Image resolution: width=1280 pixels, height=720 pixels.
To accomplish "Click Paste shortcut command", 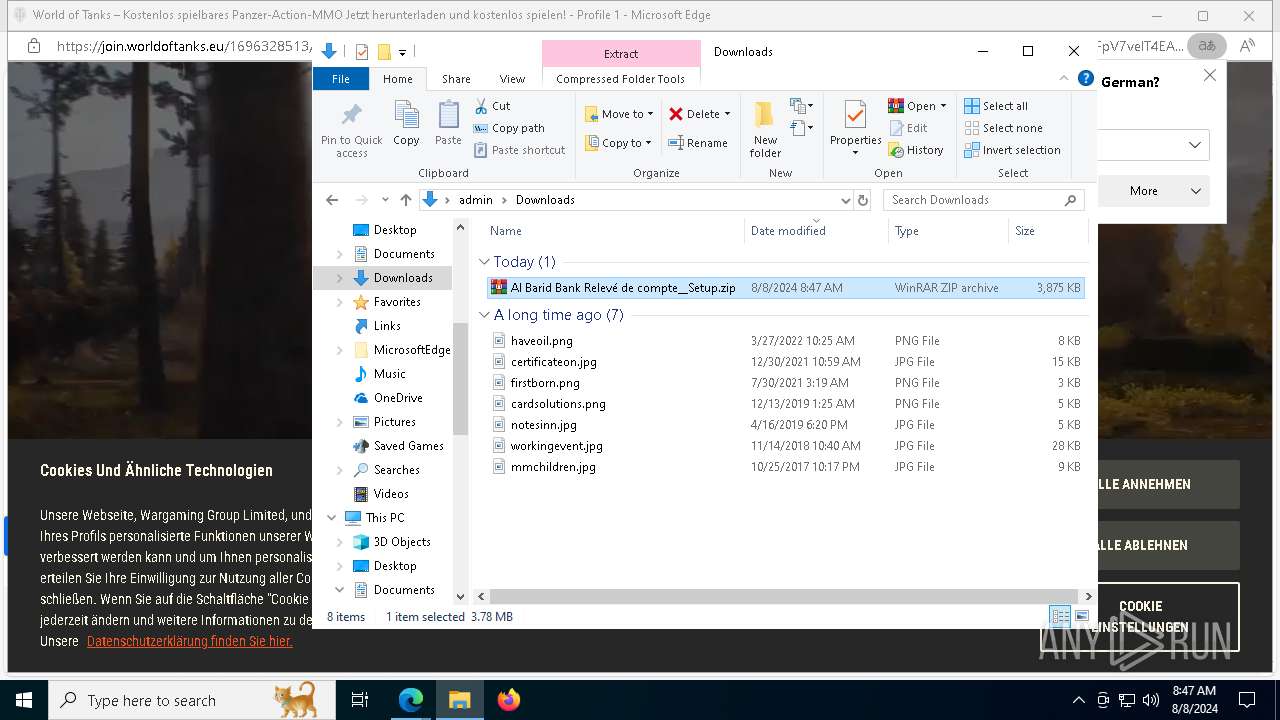I will click(520, 150).
